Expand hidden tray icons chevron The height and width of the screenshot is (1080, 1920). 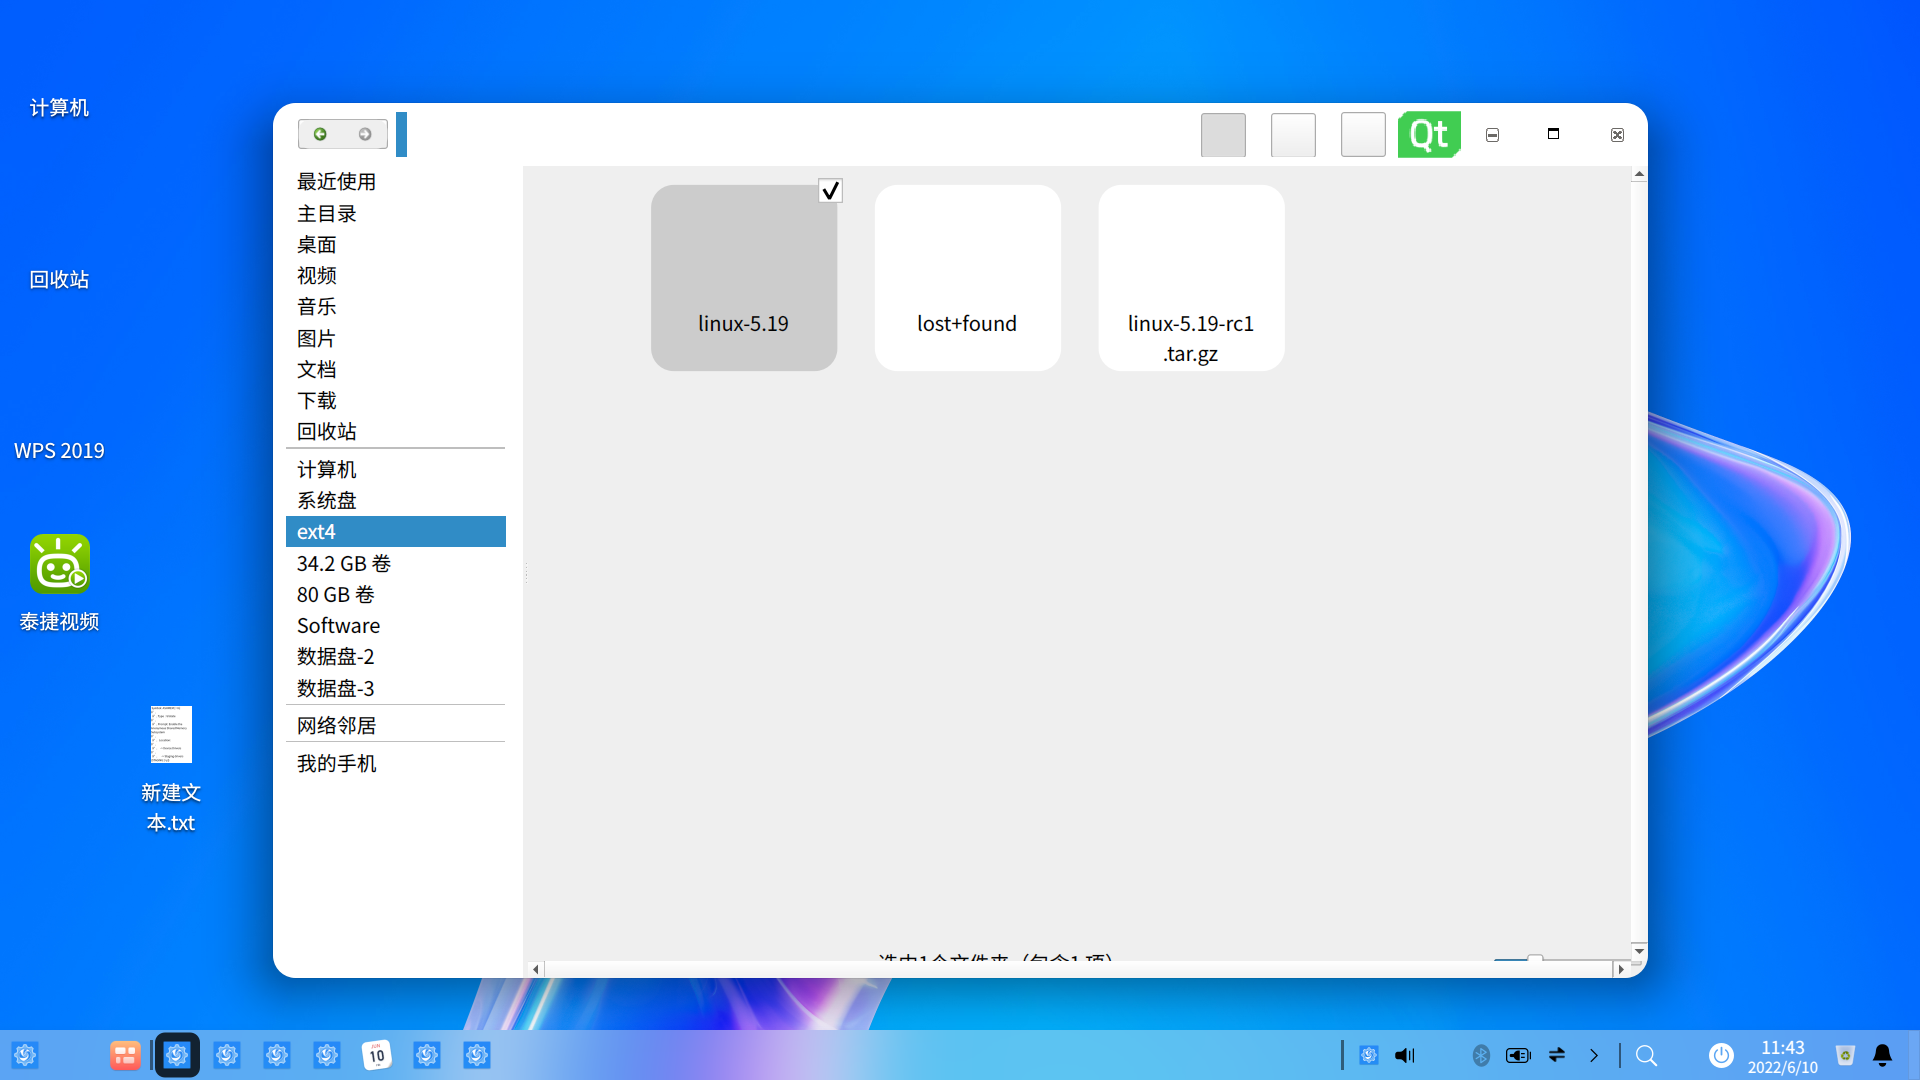pos(1594,1055)
